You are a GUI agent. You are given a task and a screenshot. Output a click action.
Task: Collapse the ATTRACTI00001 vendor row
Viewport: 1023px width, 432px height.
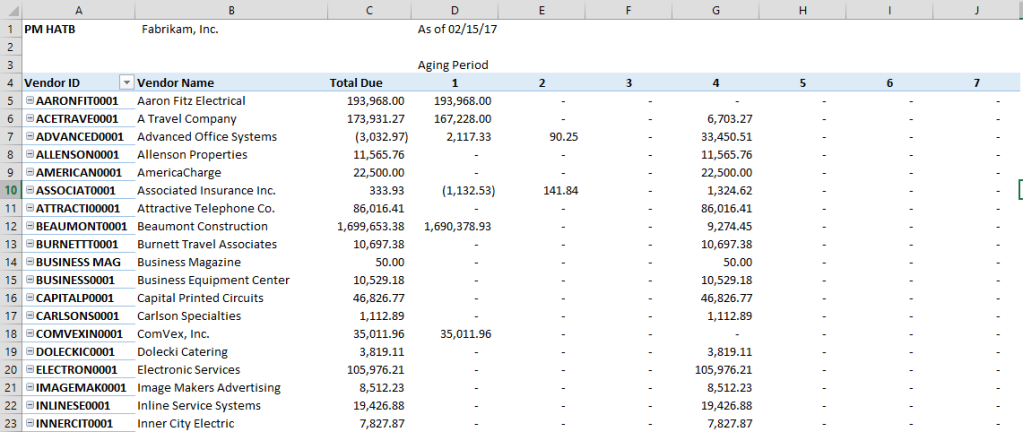[x=29, y=208]
